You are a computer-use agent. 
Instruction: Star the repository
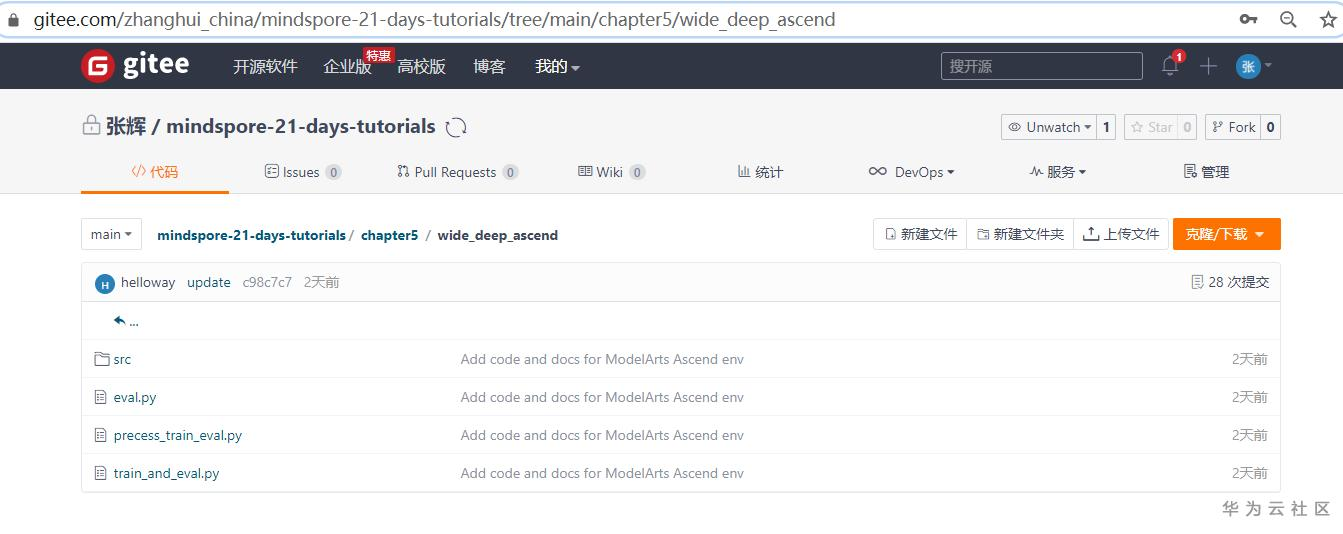1151,127
